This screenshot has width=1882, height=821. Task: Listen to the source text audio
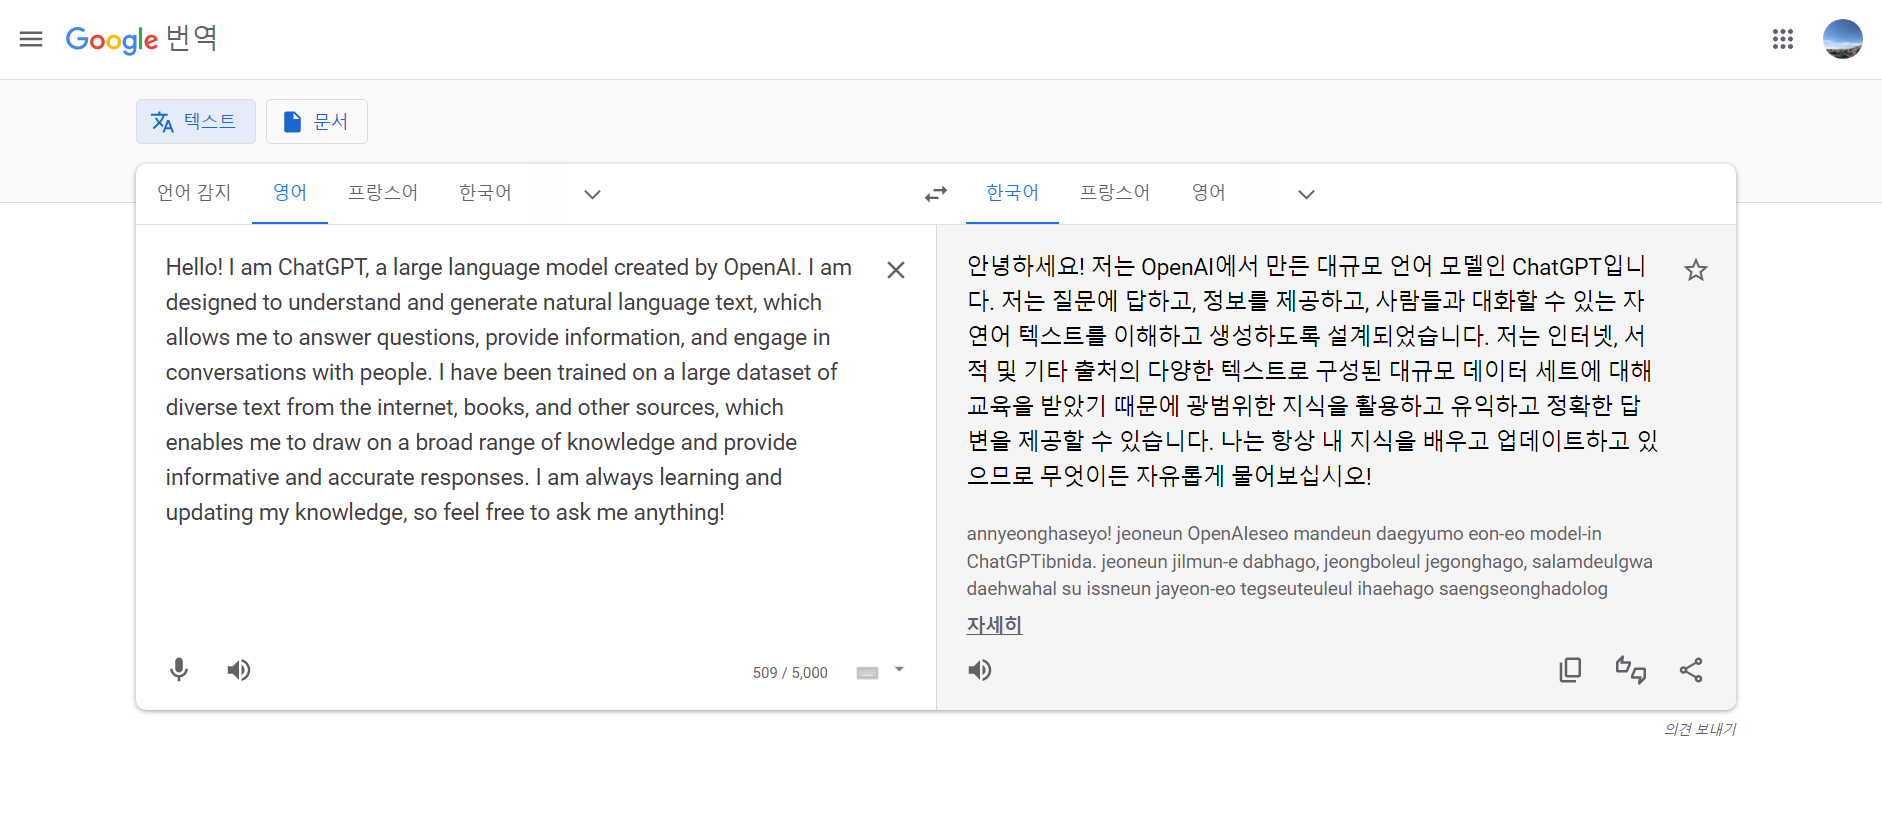tap(238, 670)
